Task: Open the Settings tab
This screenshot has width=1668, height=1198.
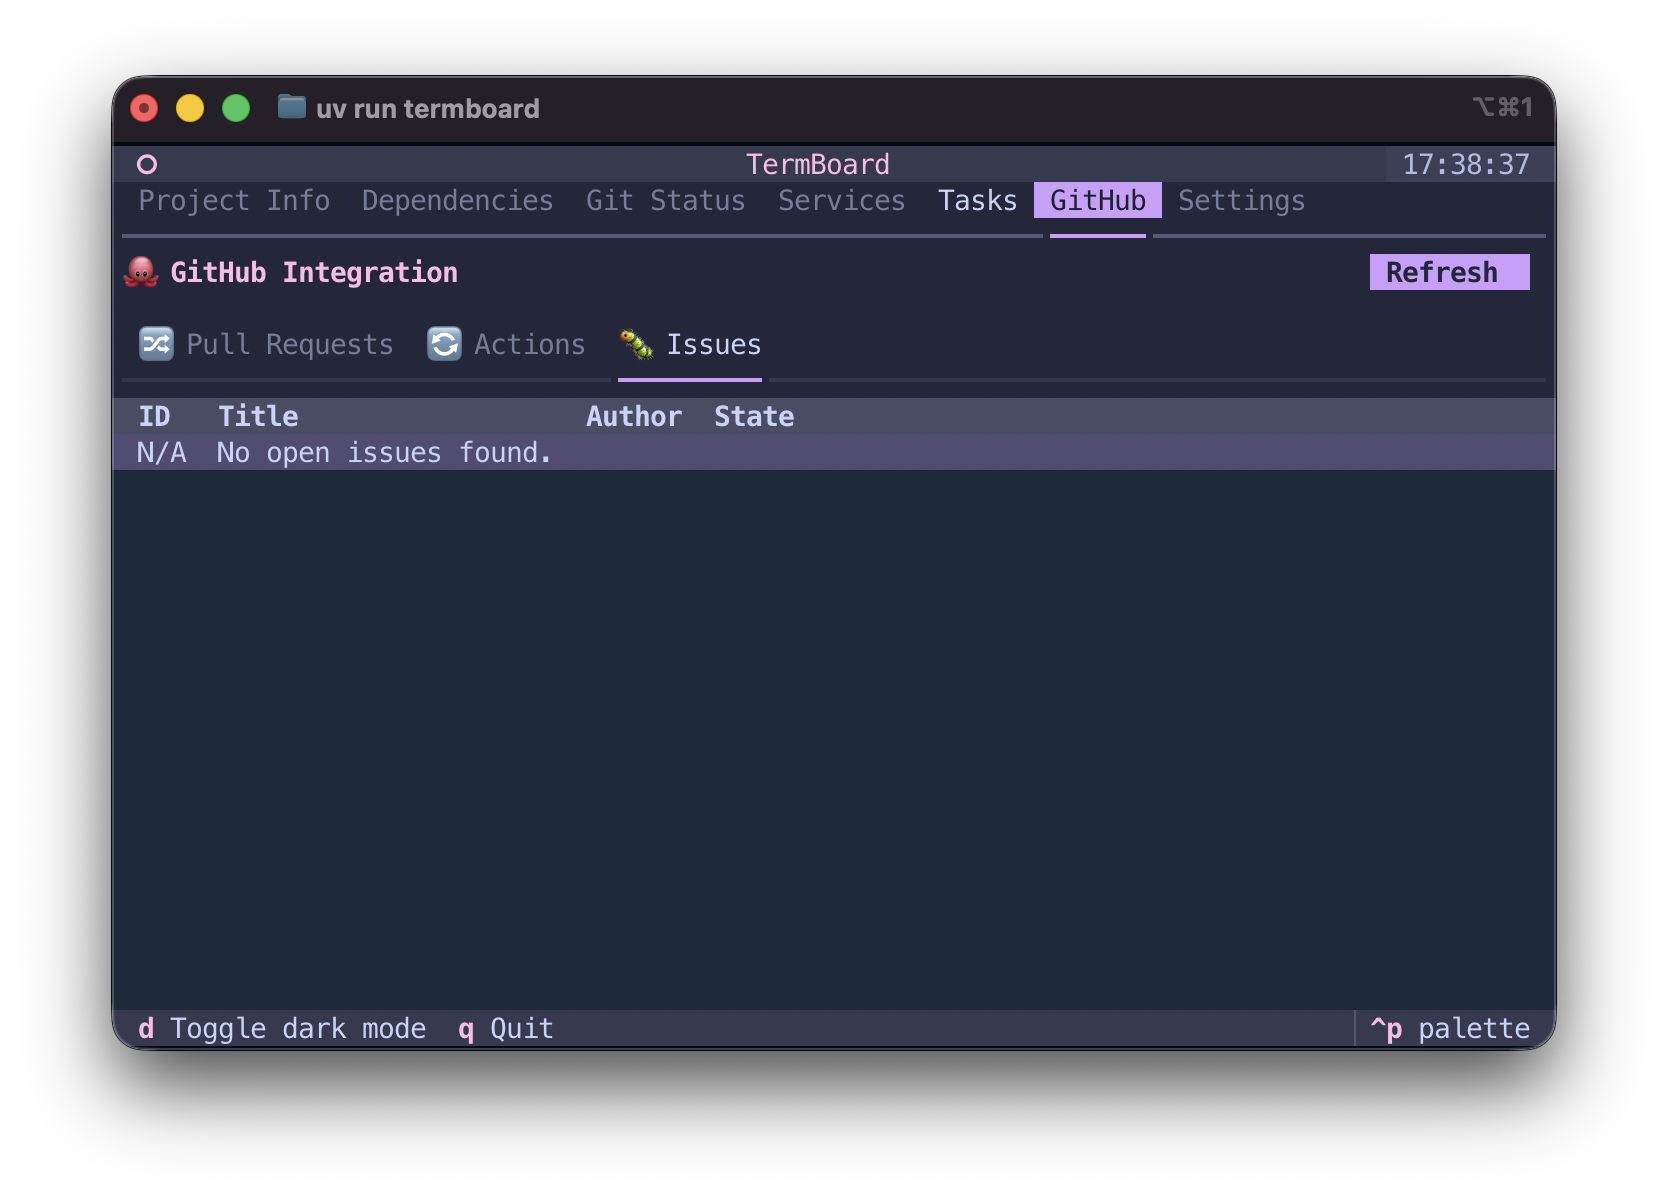Action: coord(1242,200)
